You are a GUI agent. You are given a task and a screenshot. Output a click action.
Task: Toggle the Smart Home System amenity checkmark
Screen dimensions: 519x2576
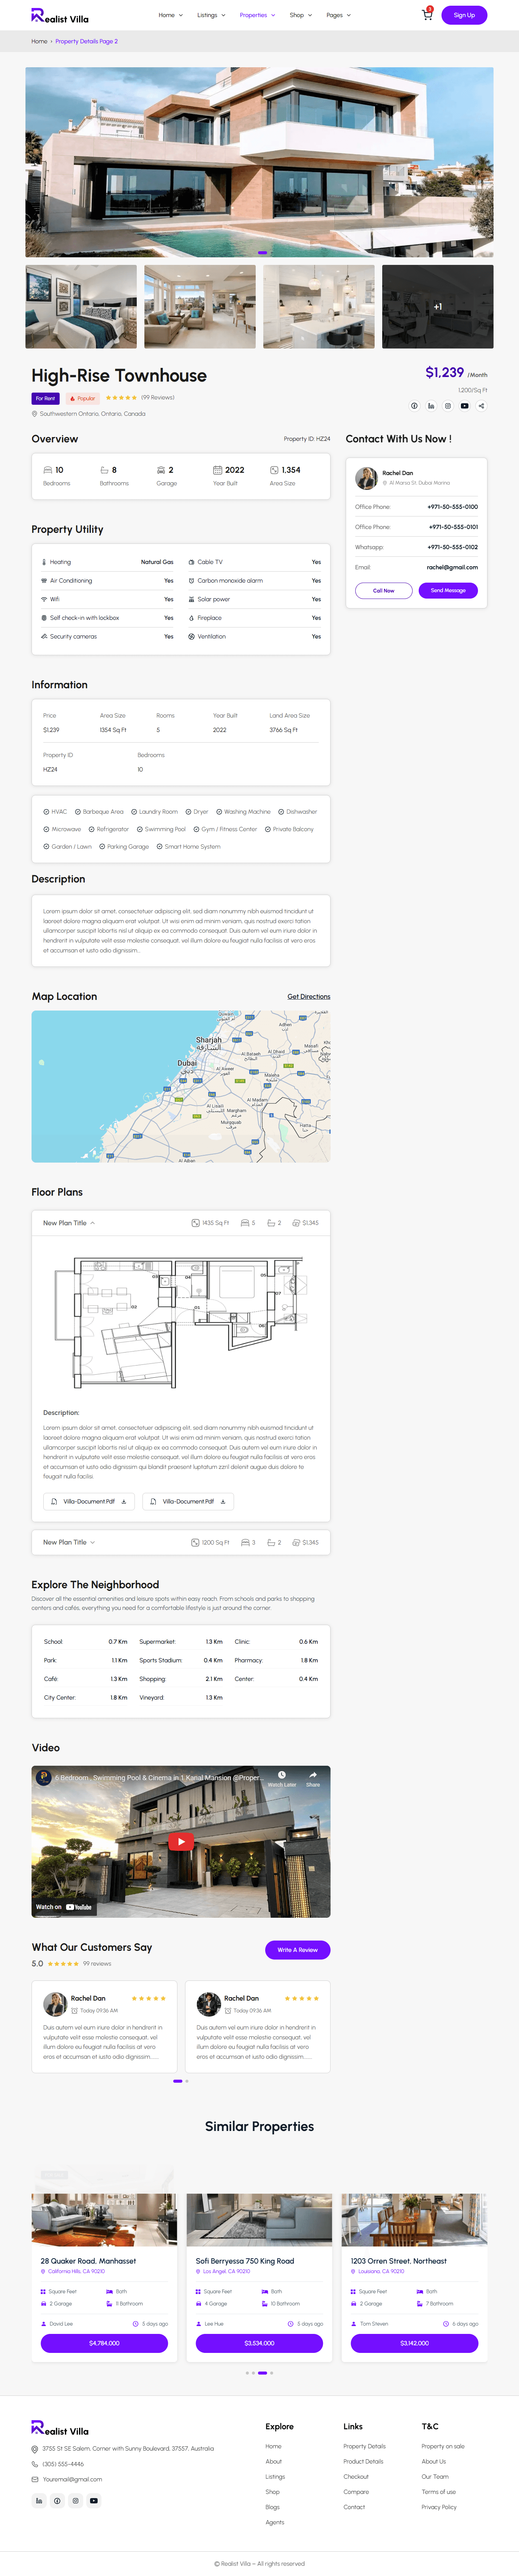point(159,846)
